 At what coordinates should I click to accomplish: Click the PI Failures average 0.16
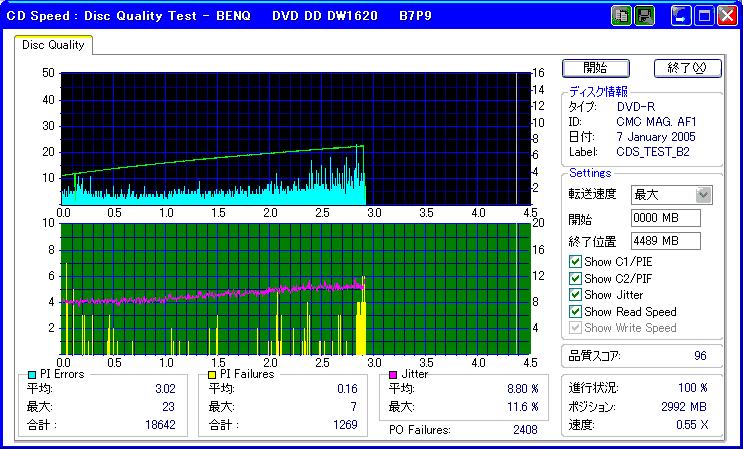pyautogui.click(x=347, y=389)
